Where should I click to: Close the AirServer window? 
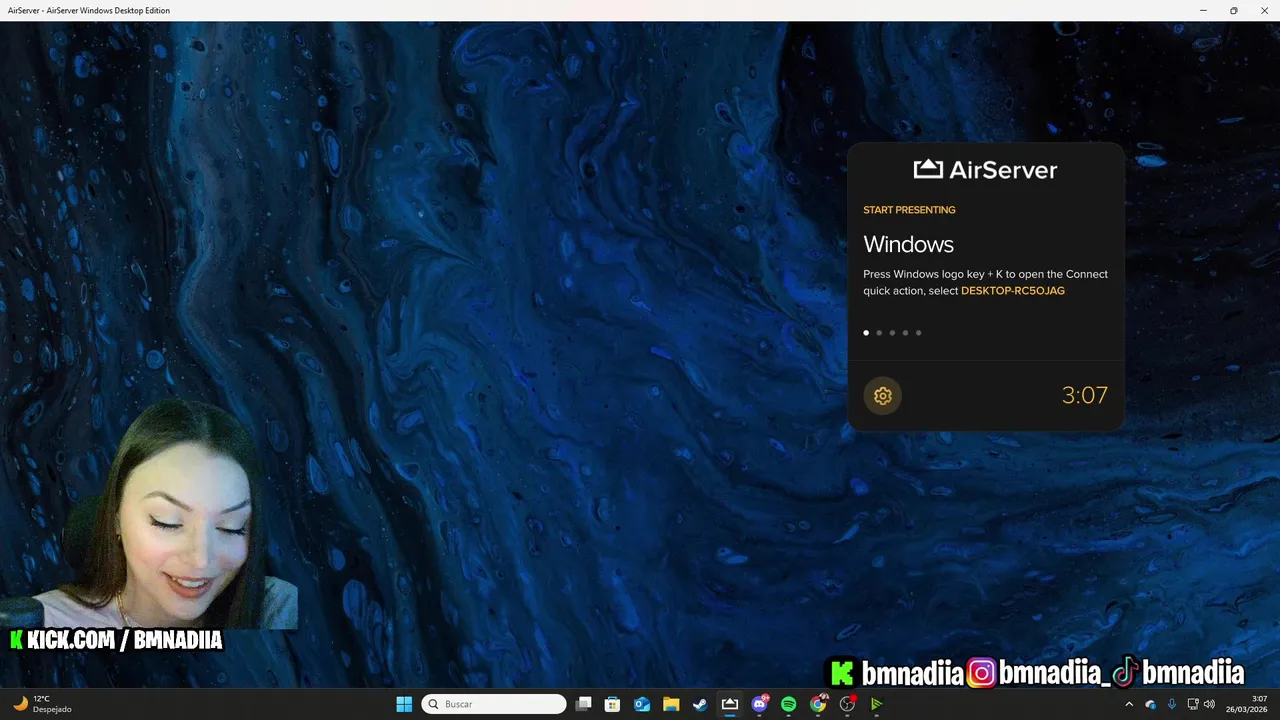(x=1265, y=10)
